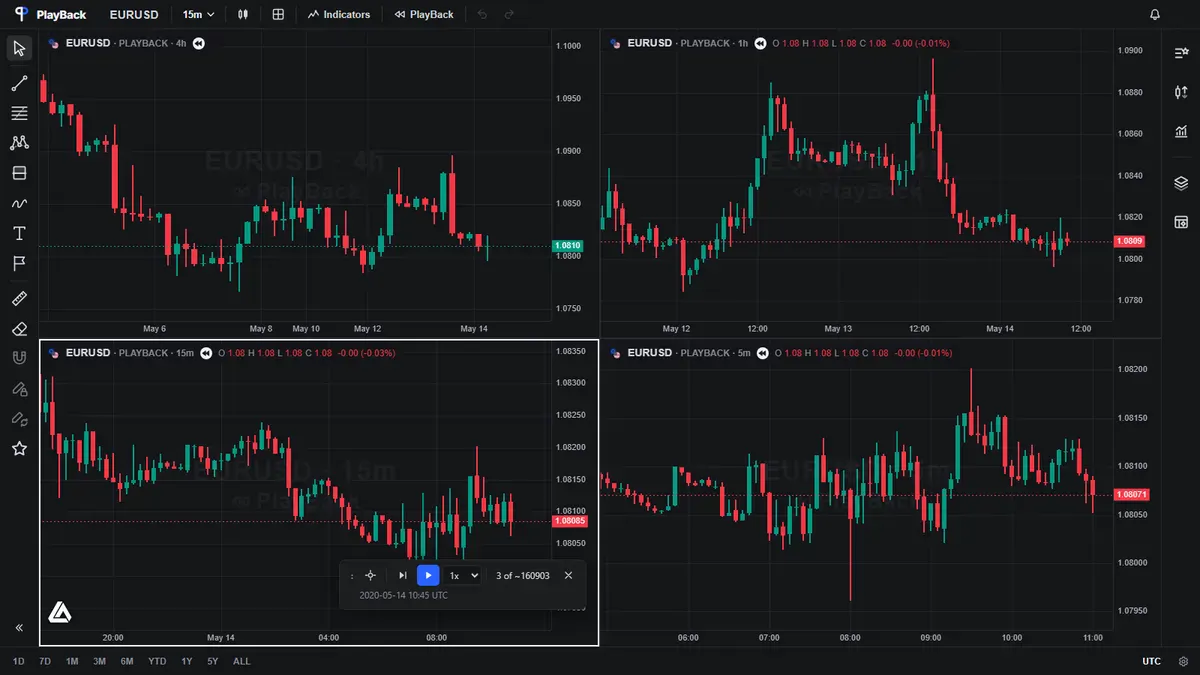Select the YTD time range

157,661
